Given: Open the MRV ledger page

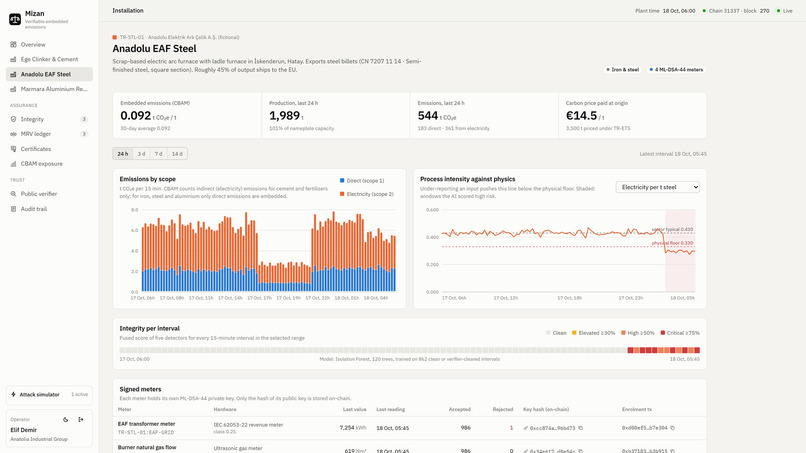Looking at the screenshot, I should coord(49,134).
